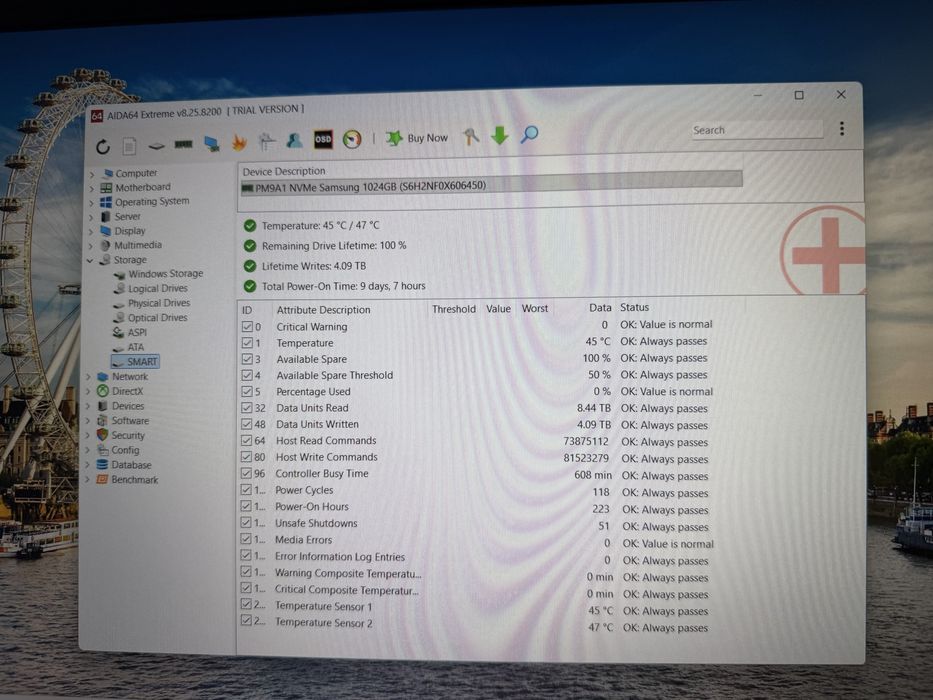This screenshot has width=933, height=700.
Task: Open the ASPI storage page
Action: (x=137, y=332)
